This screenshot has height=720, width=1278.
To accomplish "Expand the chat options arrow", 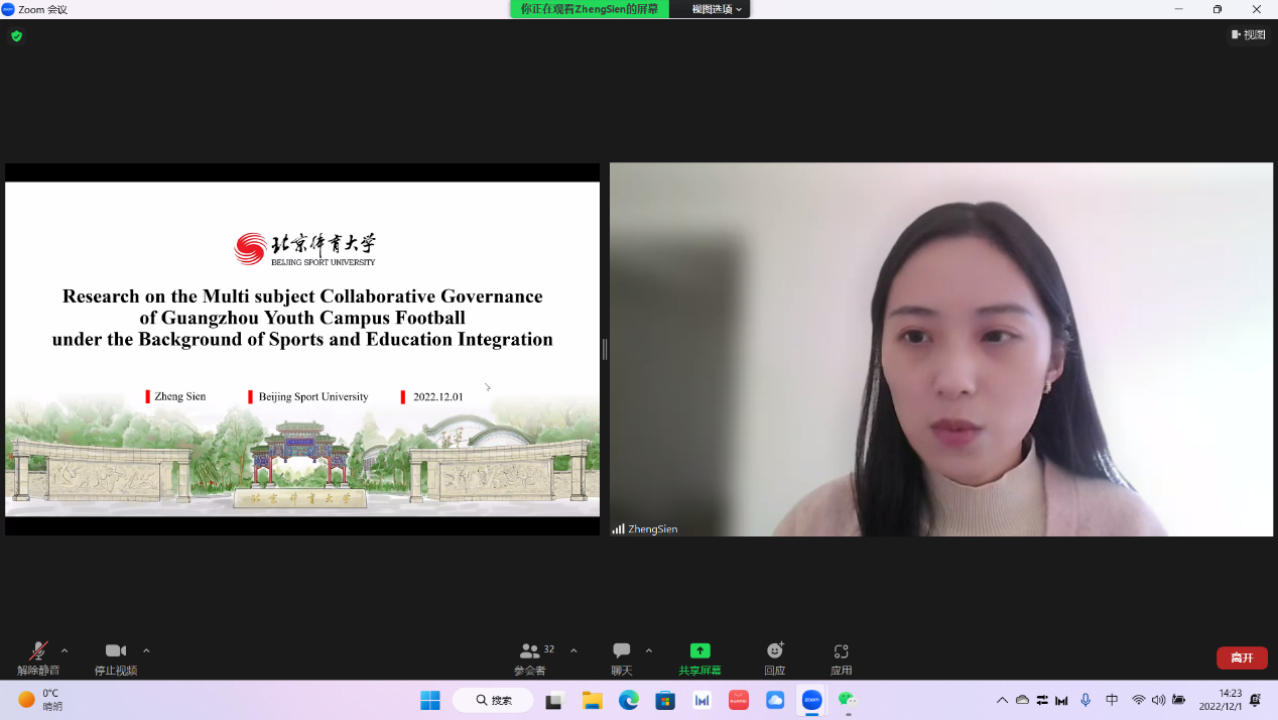I will click(649, 651).
